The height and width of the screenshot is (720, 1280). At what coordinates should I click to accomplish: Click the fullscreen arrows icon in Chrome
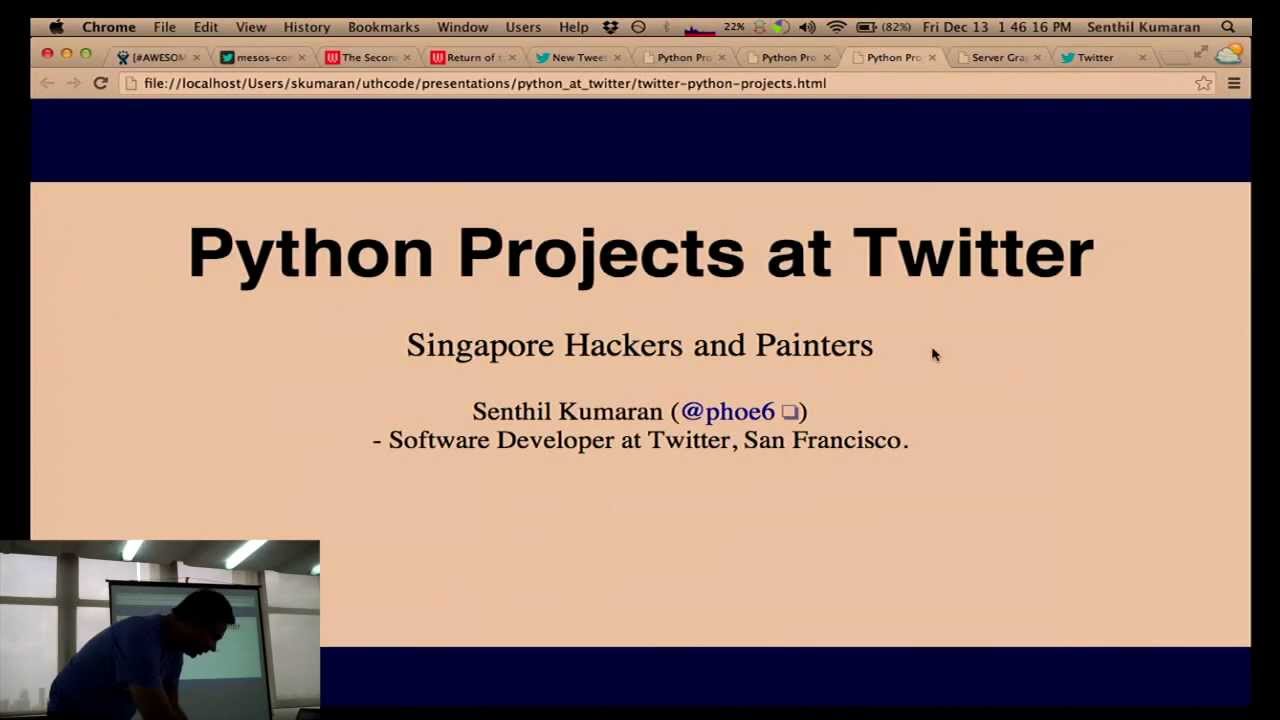[x=1201, y=52]
